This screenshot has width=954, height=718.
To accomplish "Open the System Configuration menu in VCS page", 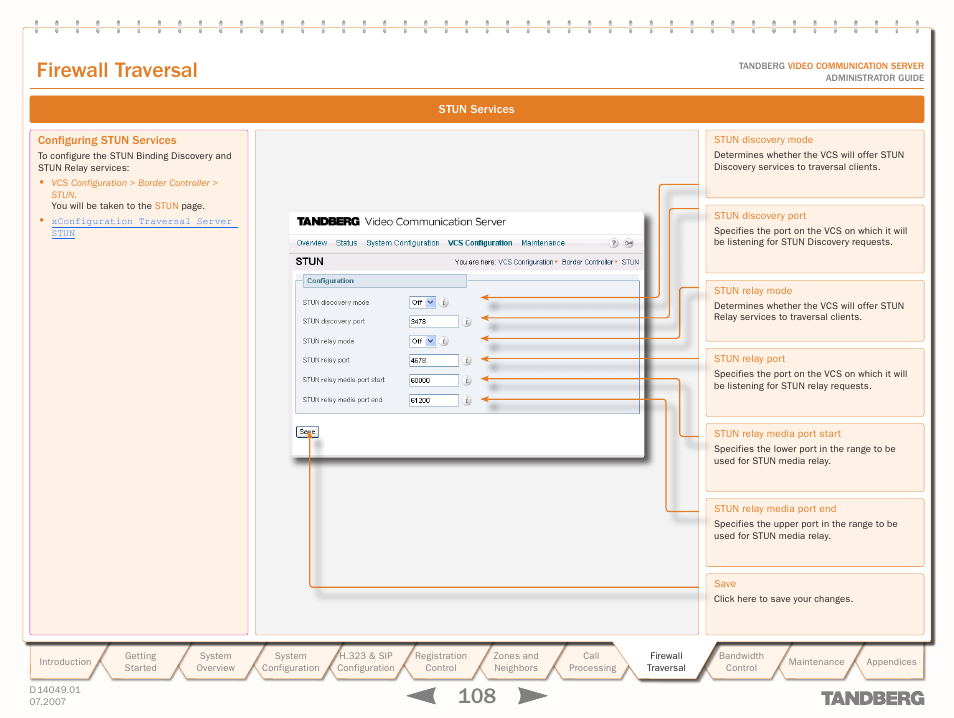I will tap(402, 243).
